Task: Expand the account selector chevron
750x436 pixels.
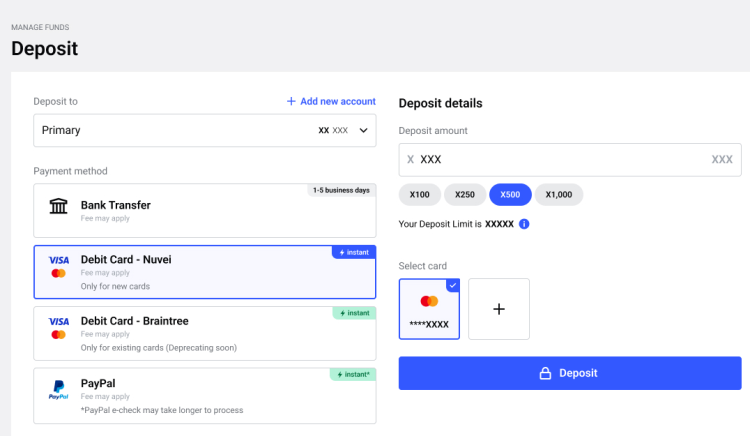Action: pyautogui.click(x=364, y=130)
